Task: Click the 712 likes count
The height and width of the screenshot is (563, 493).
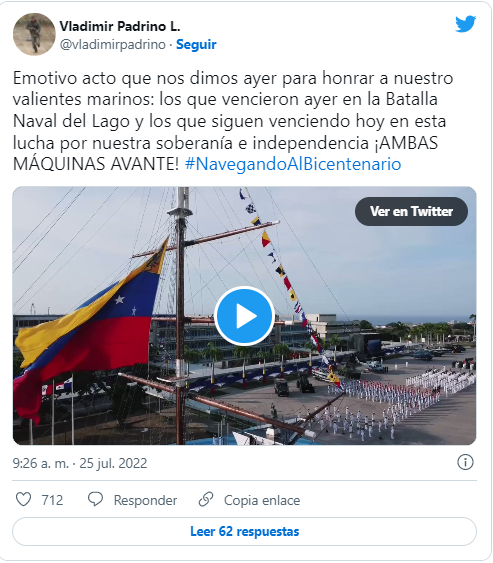Action: (x=52, y=500)
